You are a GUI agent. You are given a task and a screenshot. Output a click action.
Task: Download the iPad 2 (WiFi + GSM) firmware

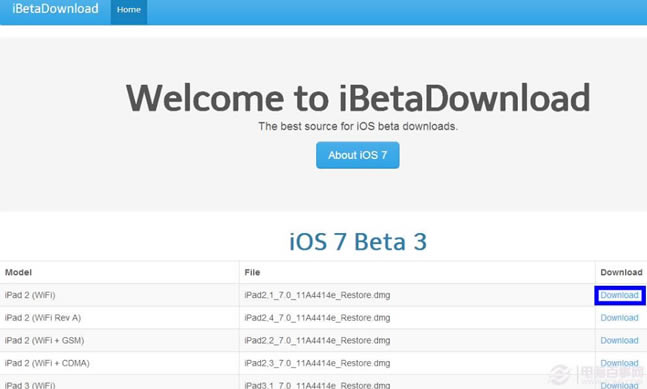point(619,341)
